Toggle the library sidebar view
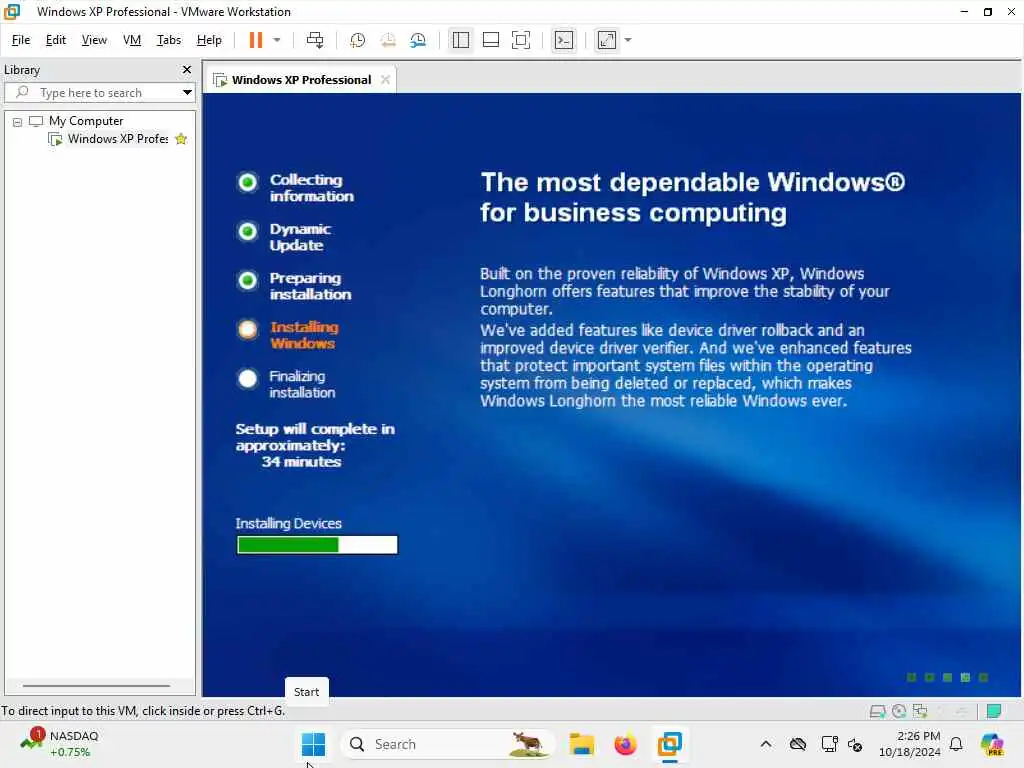Viewport: 1024px width, 768px height. [460, 40]
